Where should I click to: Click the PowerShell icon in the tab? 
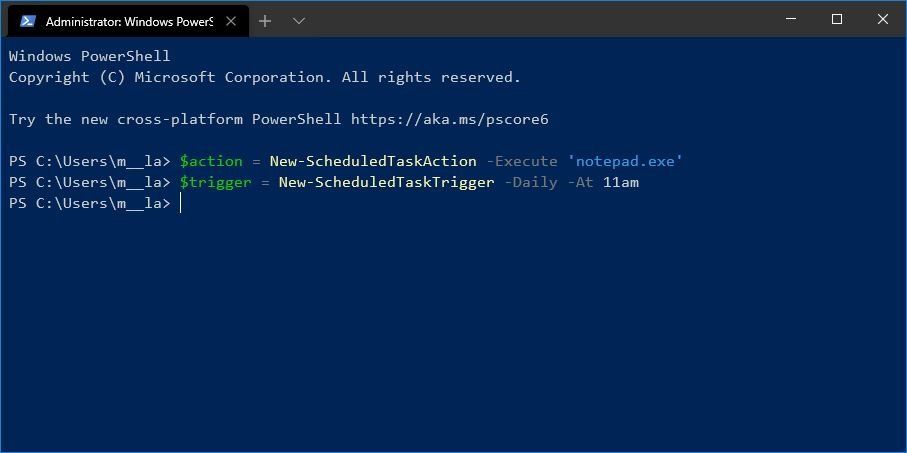27,21
